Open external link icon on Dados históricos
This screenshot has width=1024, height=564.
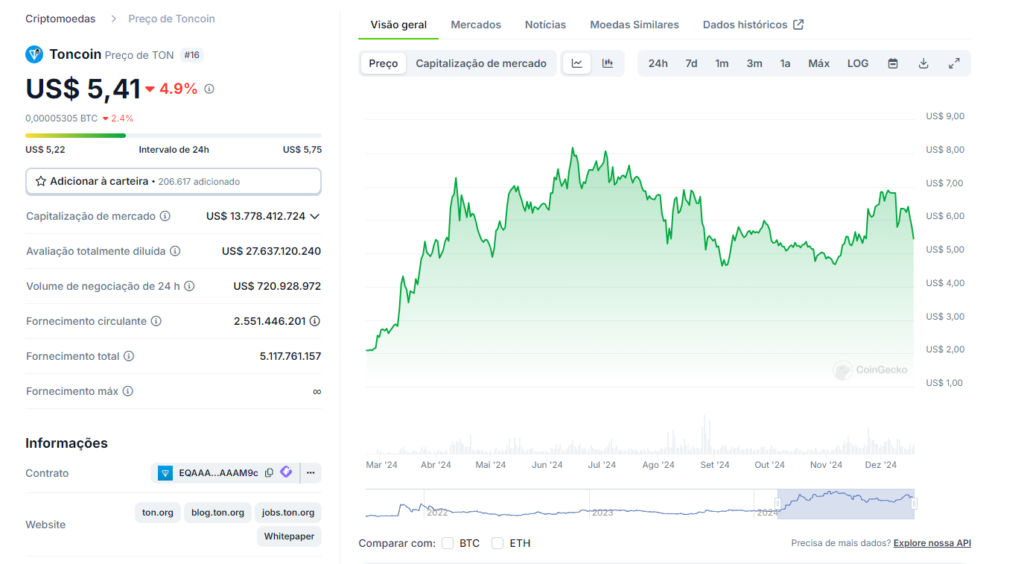[798, 25]
